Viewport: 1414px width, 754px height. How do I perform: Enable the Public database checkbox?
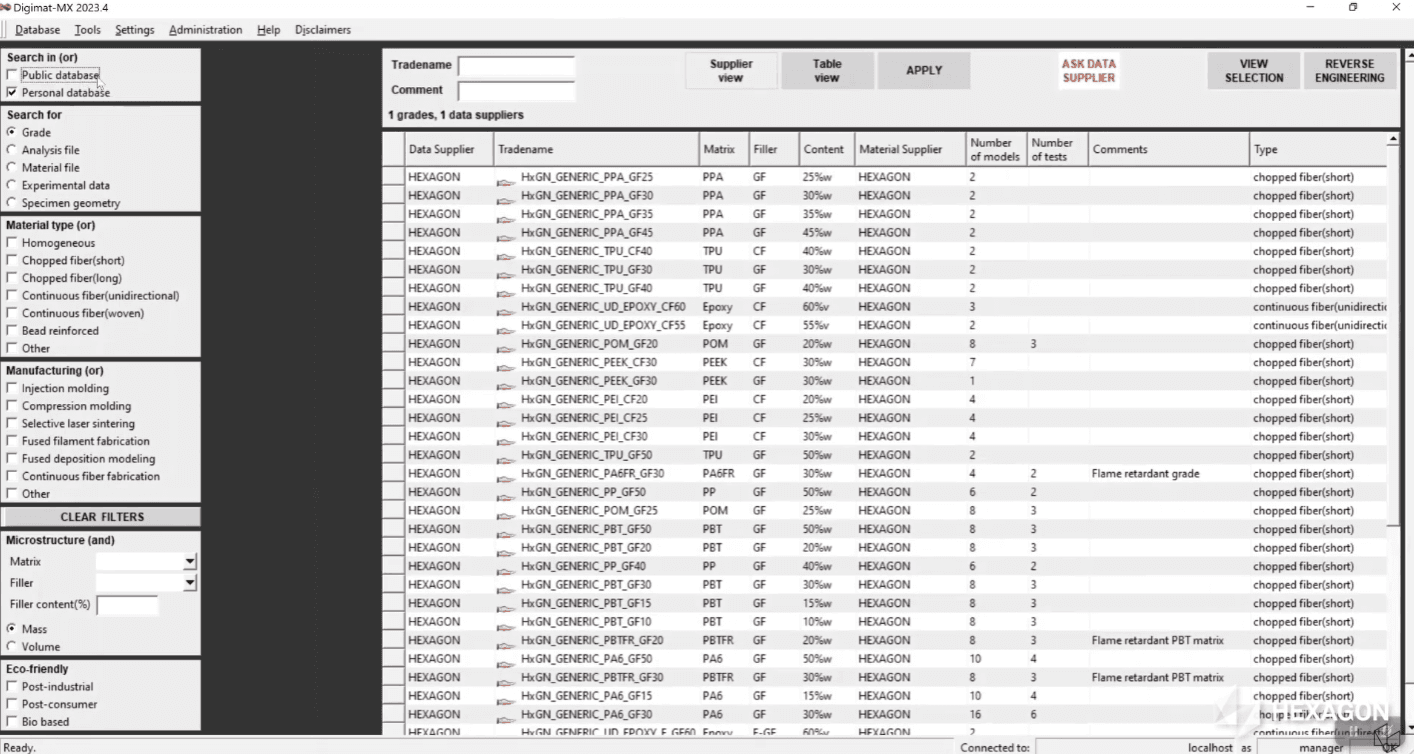tap(14, 74)
